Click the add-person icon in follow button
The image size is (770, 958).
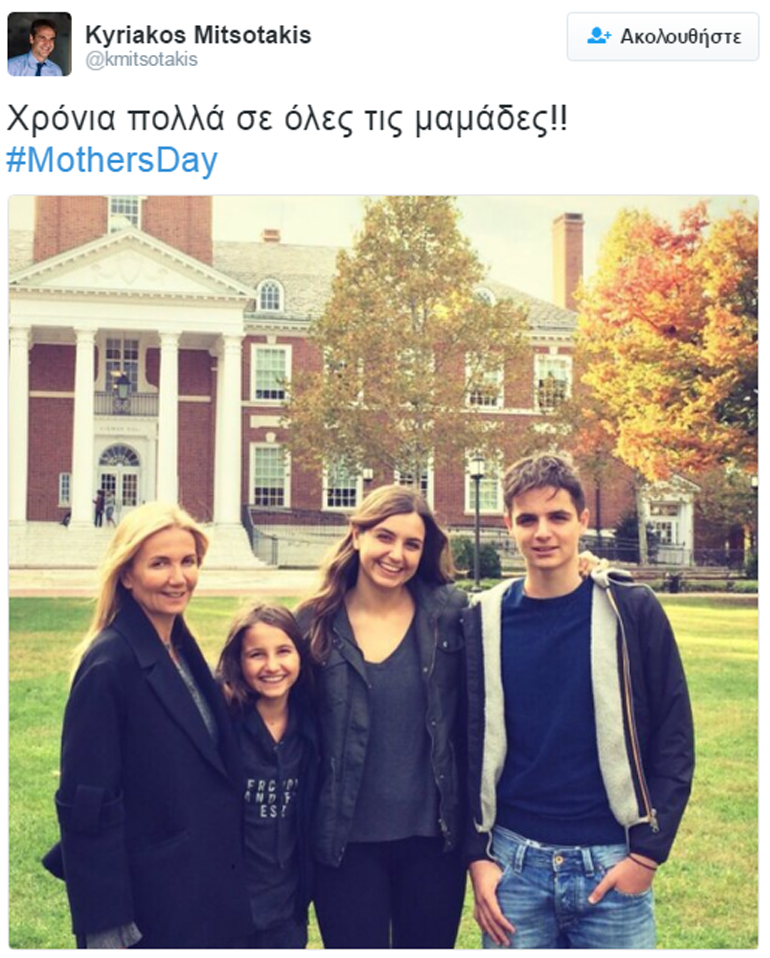click(x=598, y=36)
